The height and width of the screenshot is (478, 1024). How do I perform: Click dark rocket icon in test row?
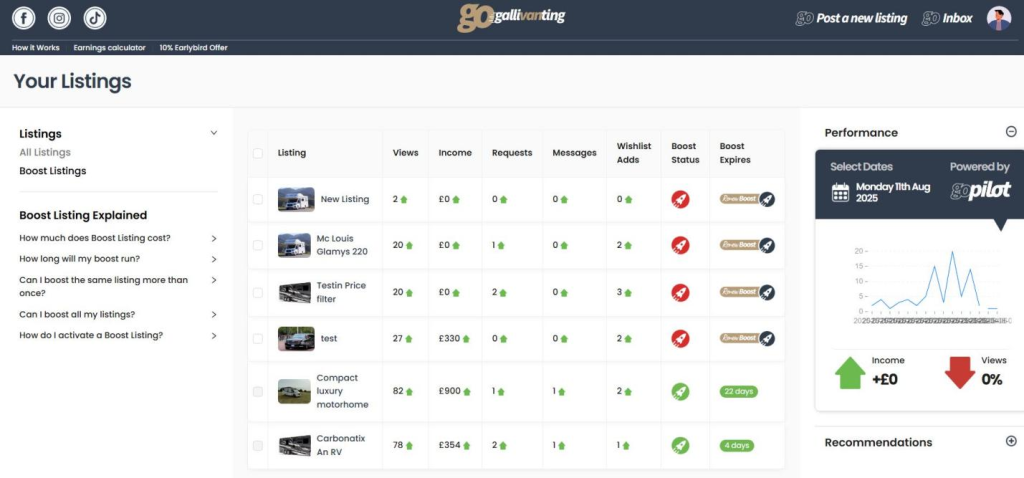point(767,338)
